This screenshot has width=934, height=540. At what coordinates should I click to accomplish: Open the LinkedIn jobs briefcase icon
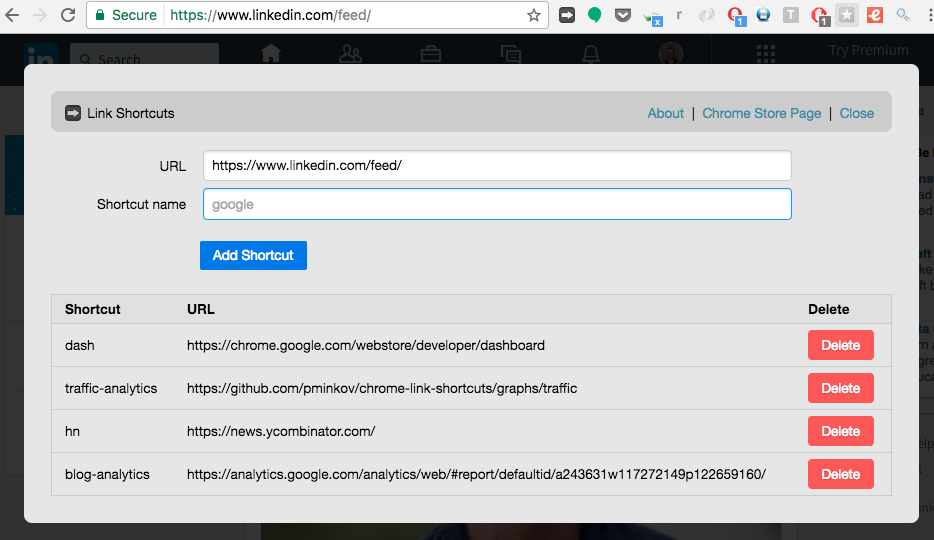[431, 54]
